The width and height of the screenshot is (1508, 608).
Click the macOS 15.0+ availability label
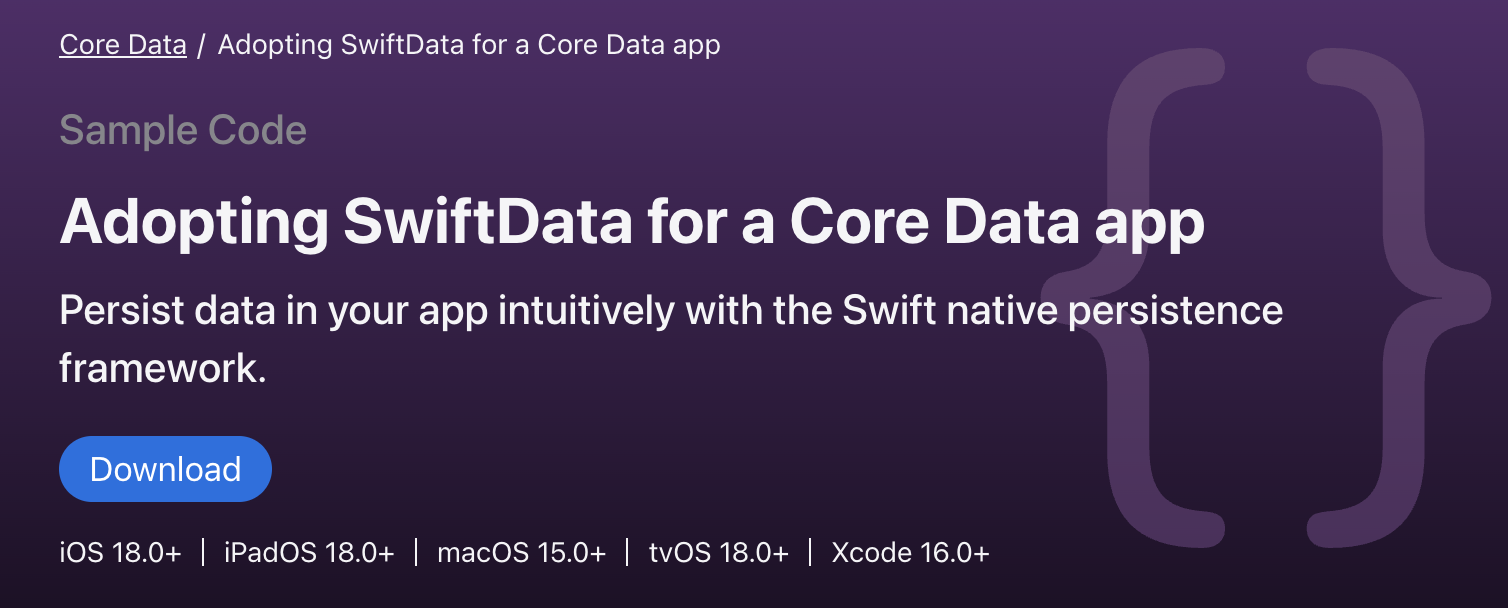coord(520,551)
